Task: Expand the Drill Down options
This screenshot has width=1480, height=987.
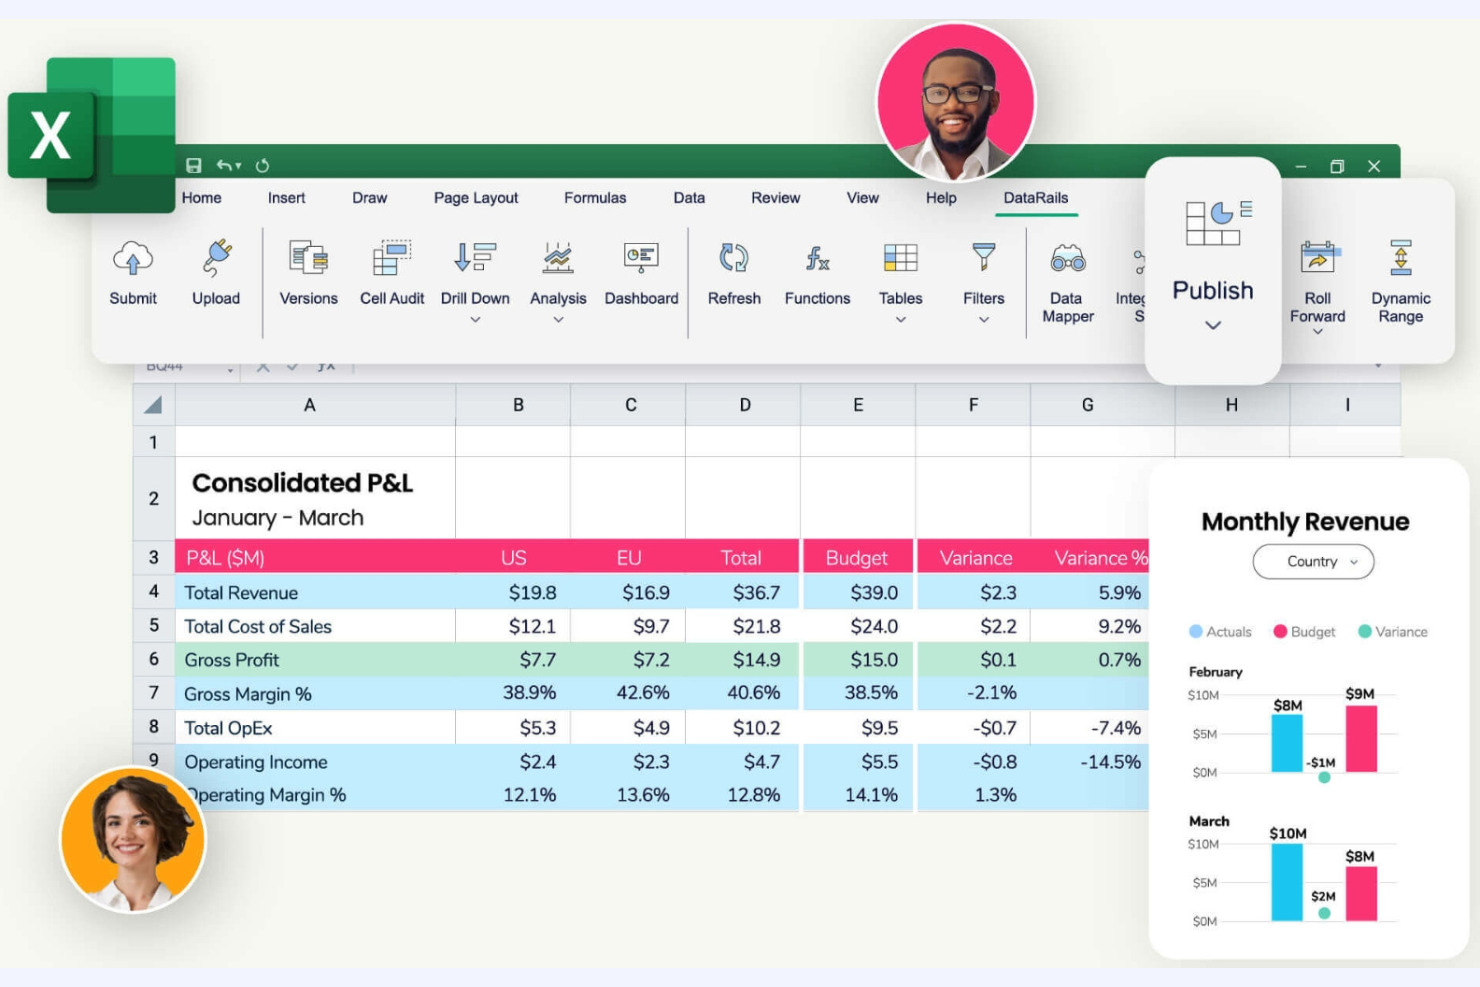Action: point(475,320)
